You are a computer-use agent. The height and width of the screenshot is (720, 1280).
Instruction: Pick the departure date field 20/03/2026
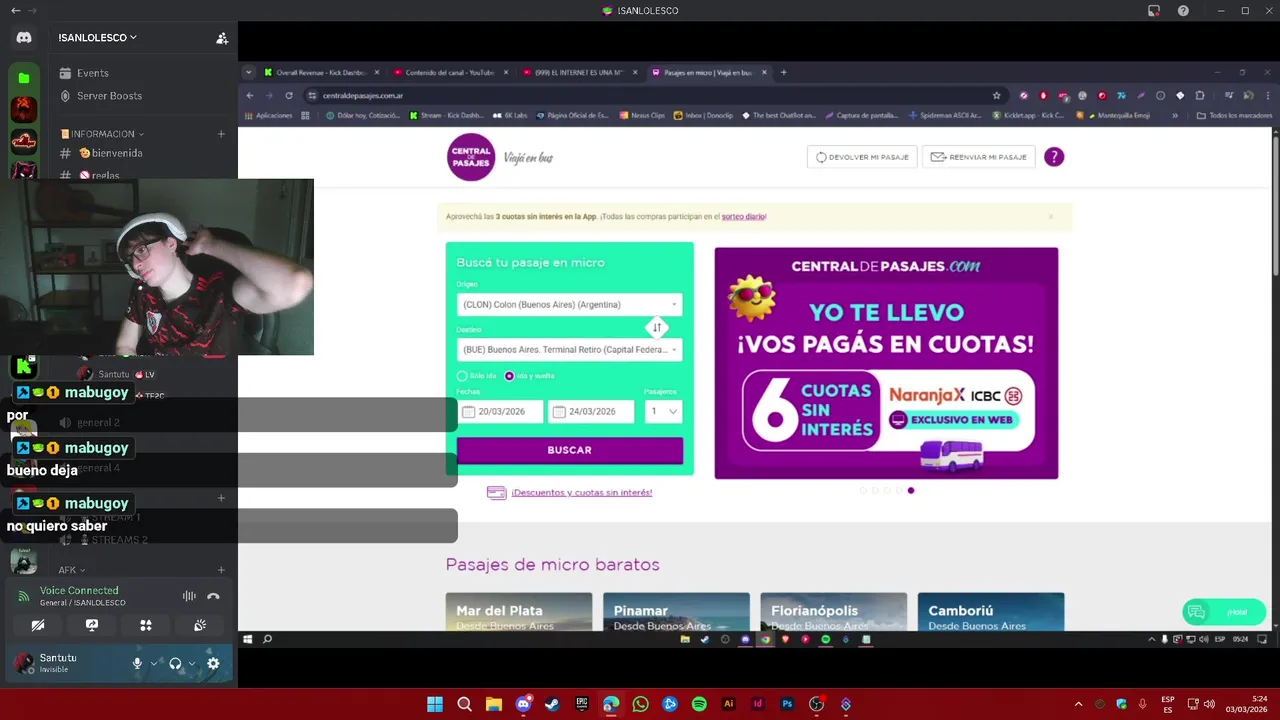pos(500,411)
